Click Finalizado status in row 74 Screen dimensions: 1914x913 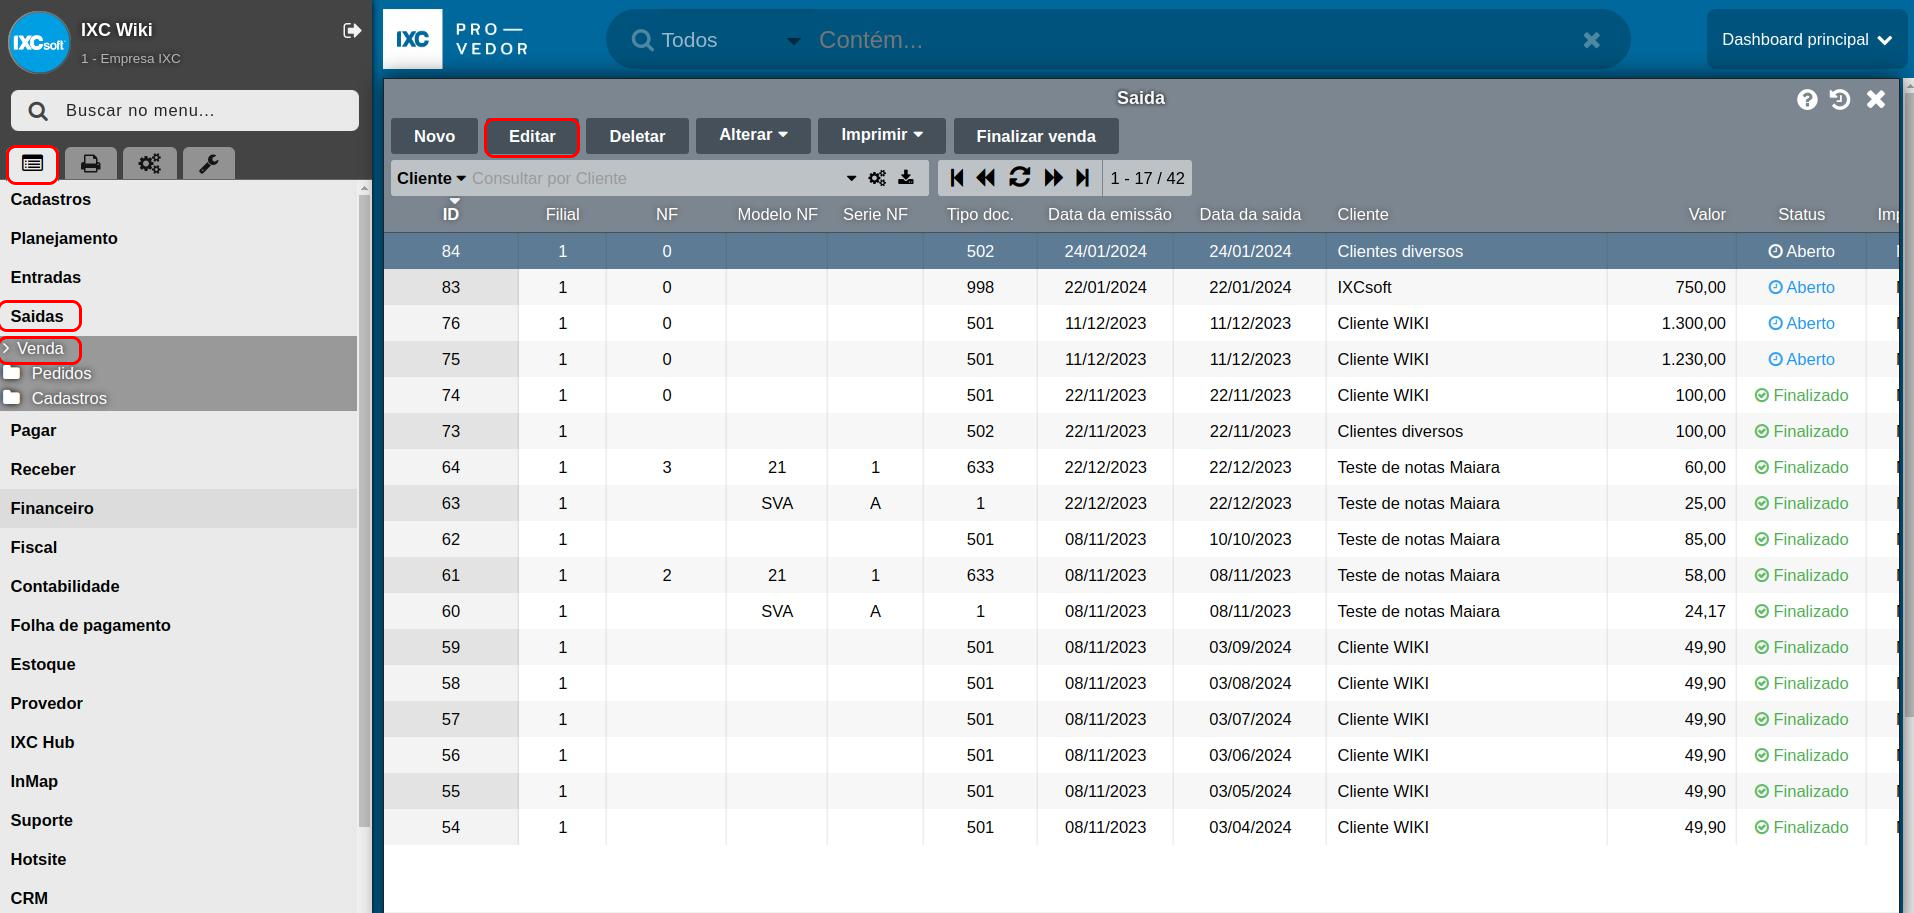(x=1802, y=395)
